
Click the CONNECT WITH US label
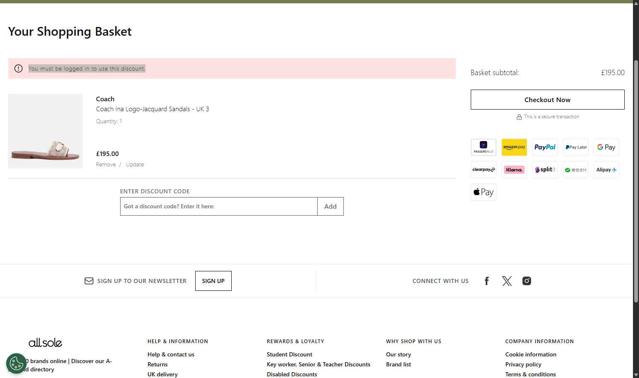(441, 281)
